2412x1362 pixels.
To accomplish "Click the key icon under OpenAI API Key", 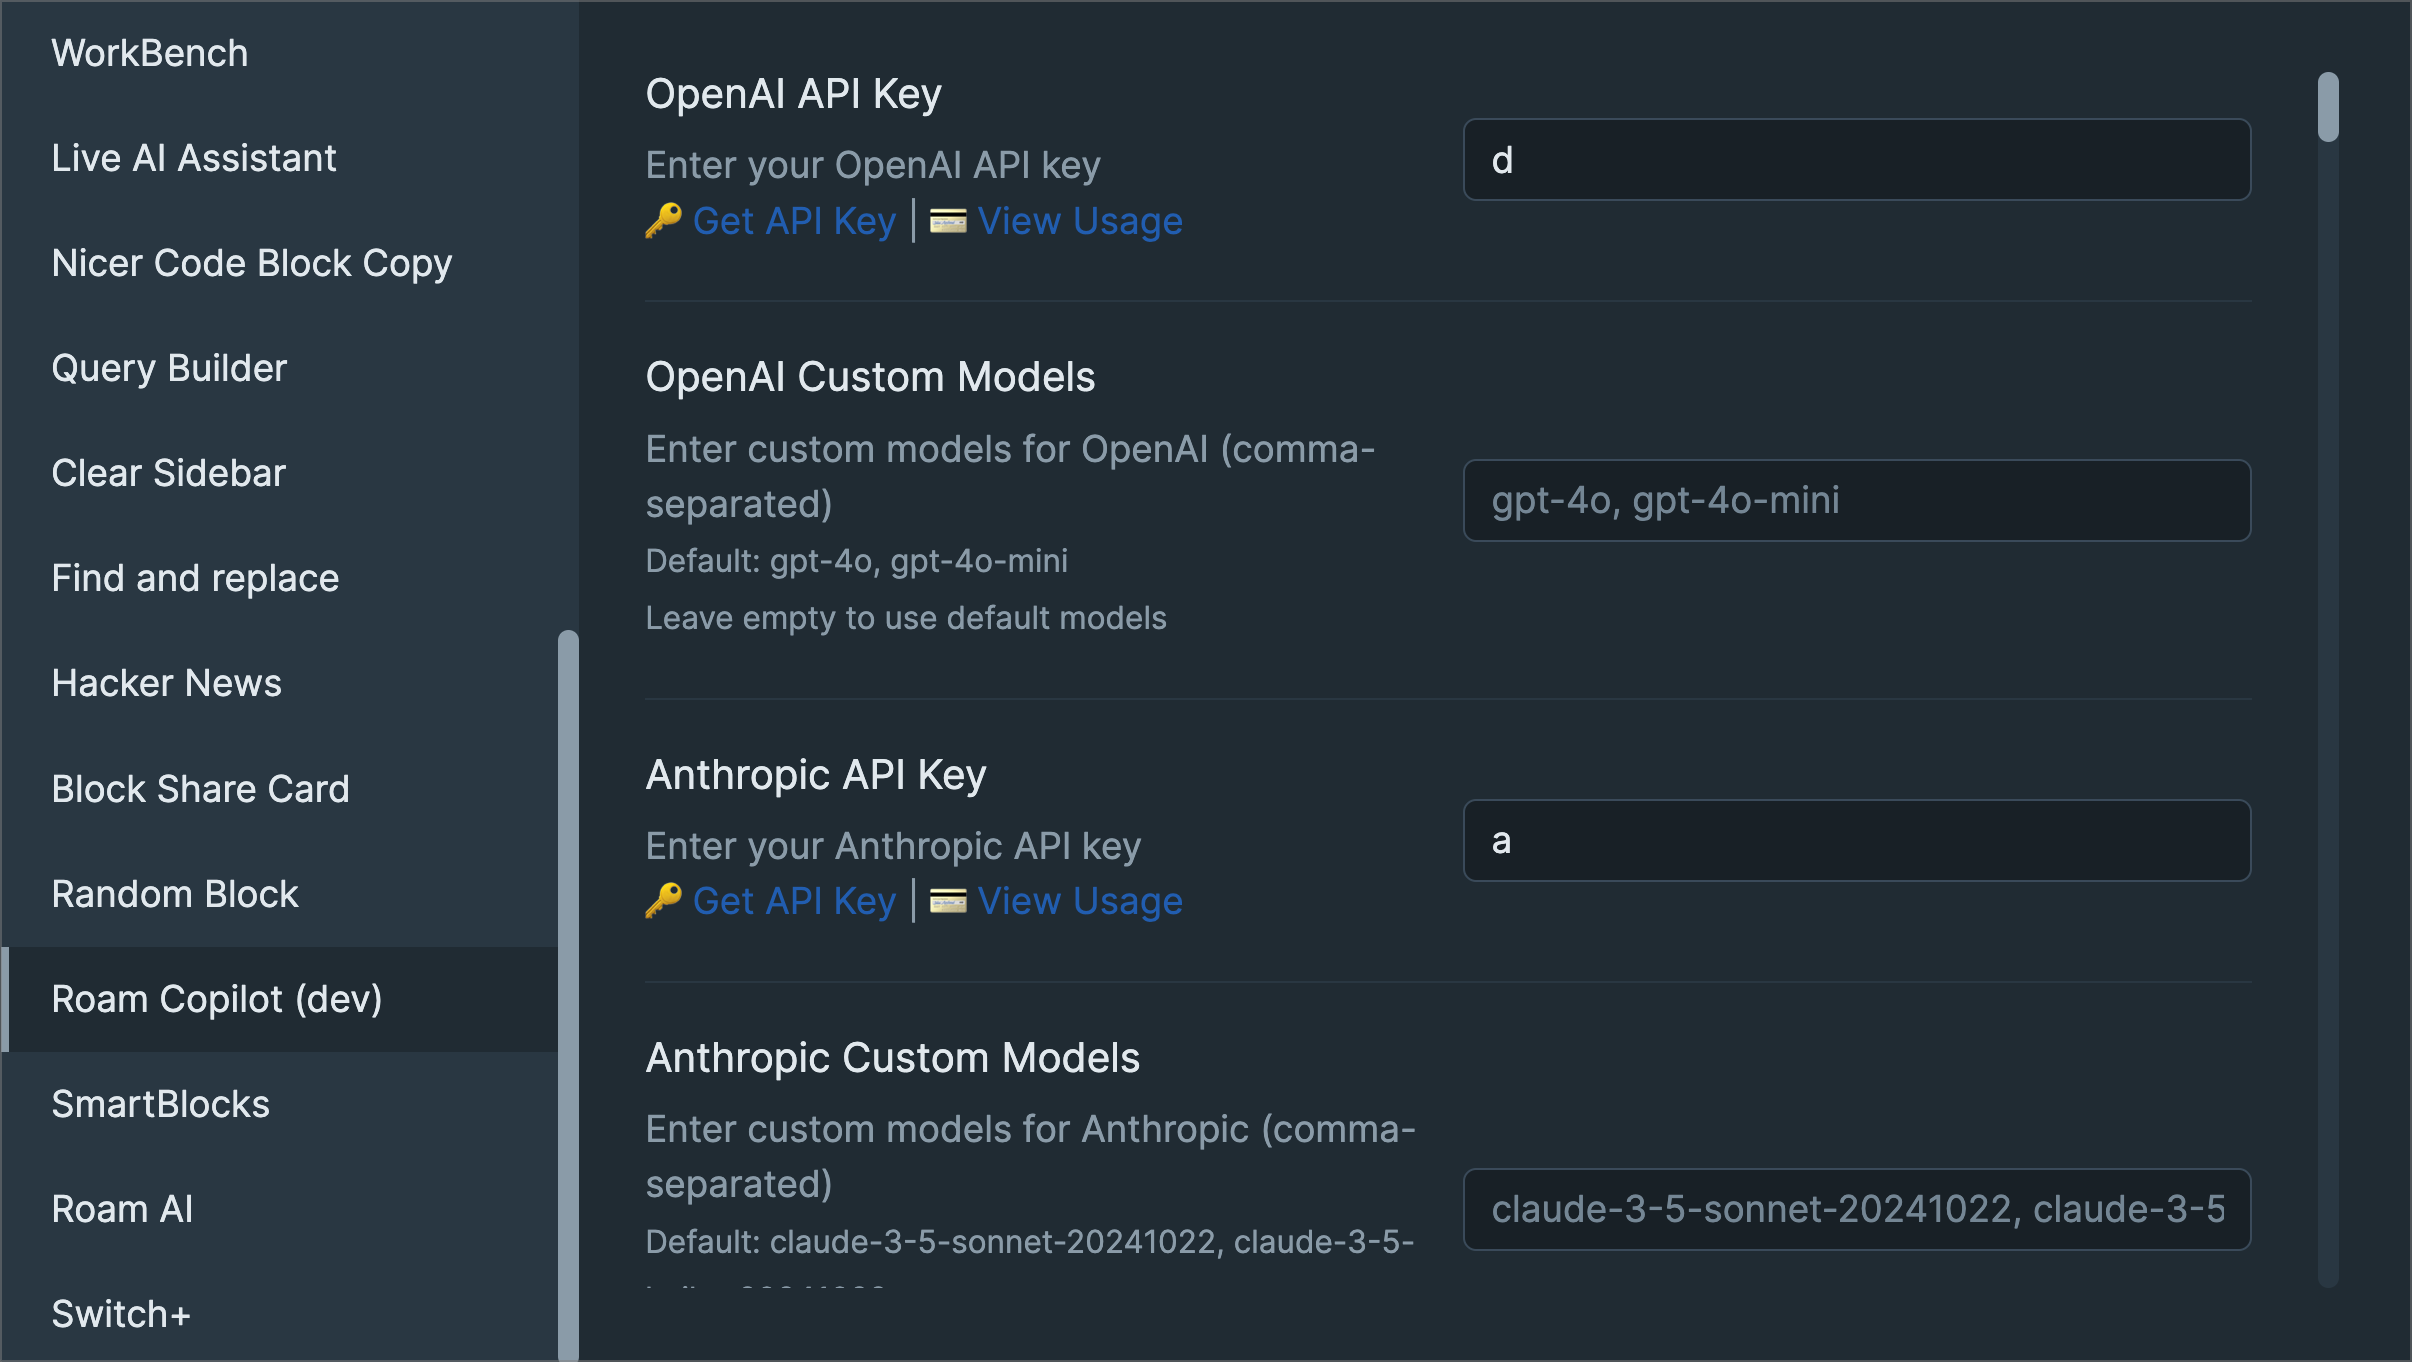I will click(663, 220).
